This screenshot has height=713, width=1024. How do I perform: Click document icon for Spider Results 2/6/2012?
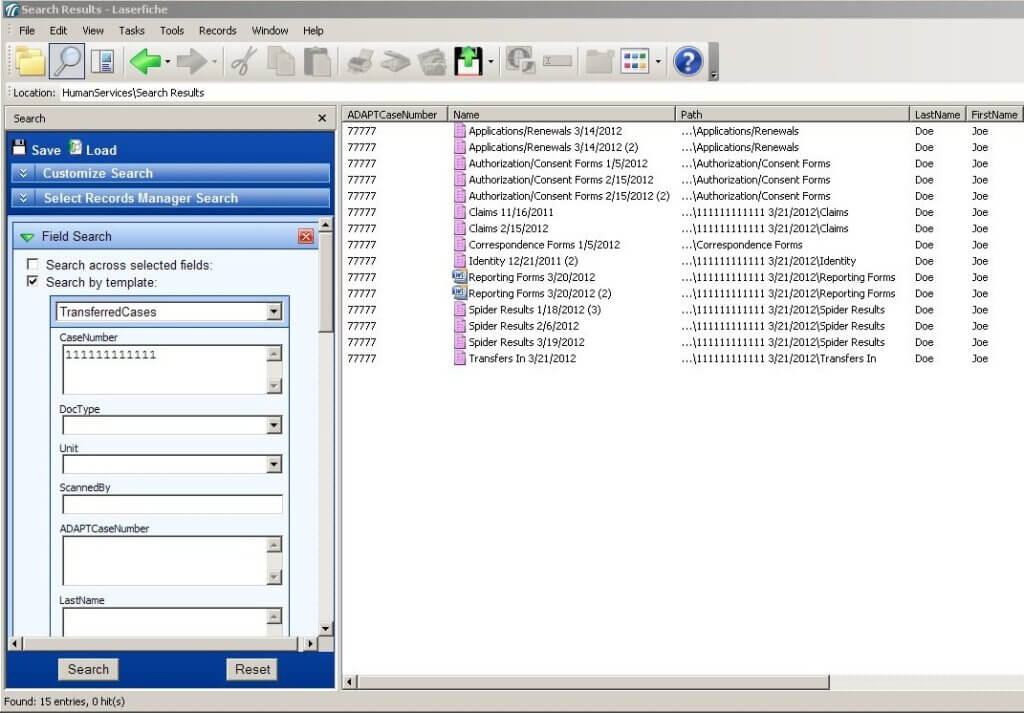coord(460,326)
